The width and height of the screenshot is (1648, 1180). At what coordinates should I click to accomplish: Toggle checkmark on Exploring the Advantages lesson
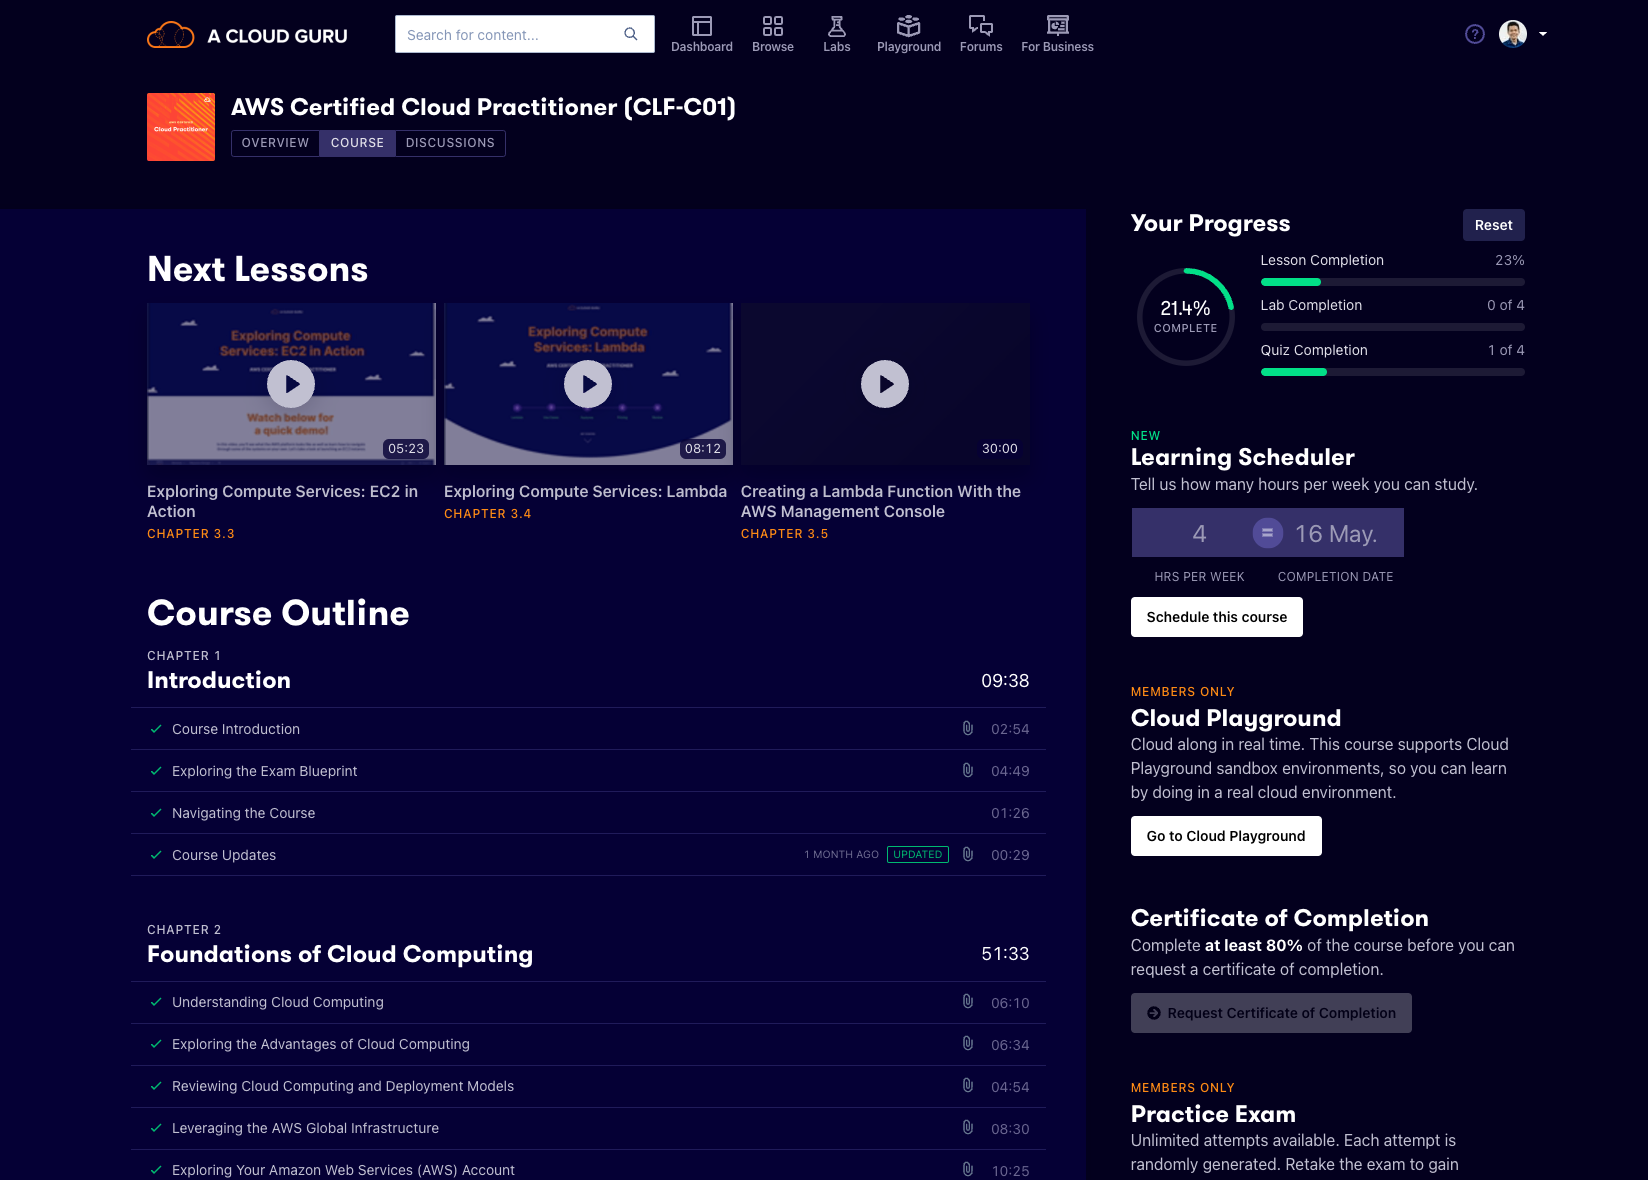coord(156,1044)
